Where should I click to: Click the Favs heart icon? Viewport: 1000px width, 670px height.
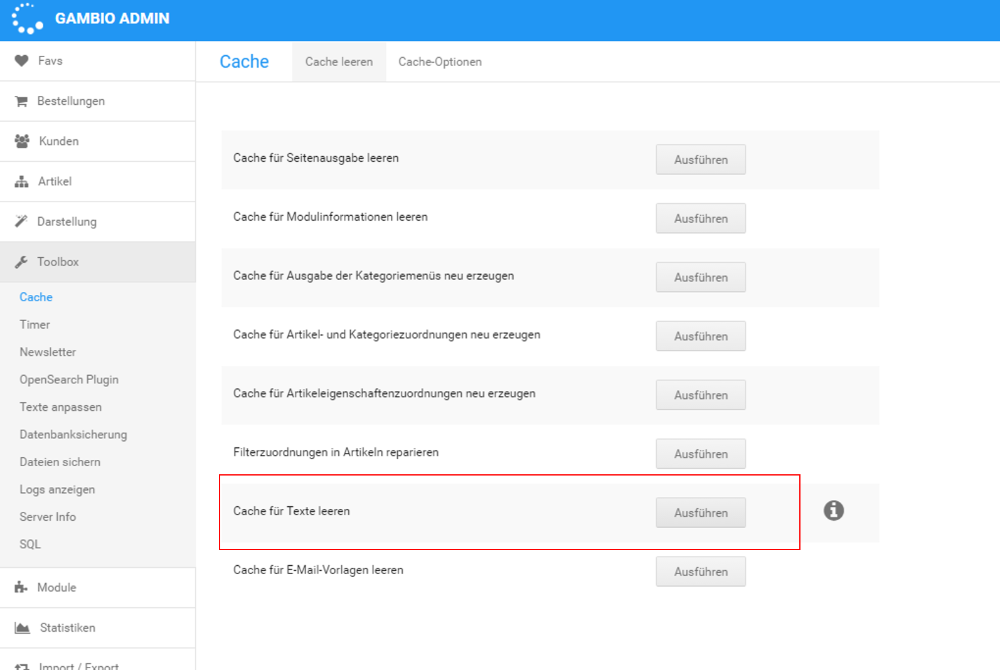[22, 61]
